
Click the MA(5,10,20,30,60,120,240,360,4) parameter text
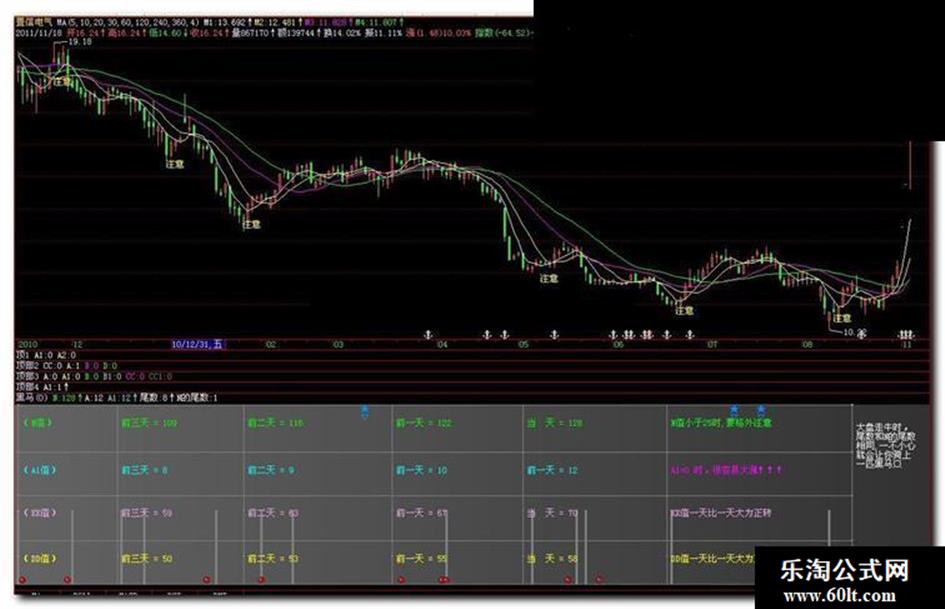(128, 22)
